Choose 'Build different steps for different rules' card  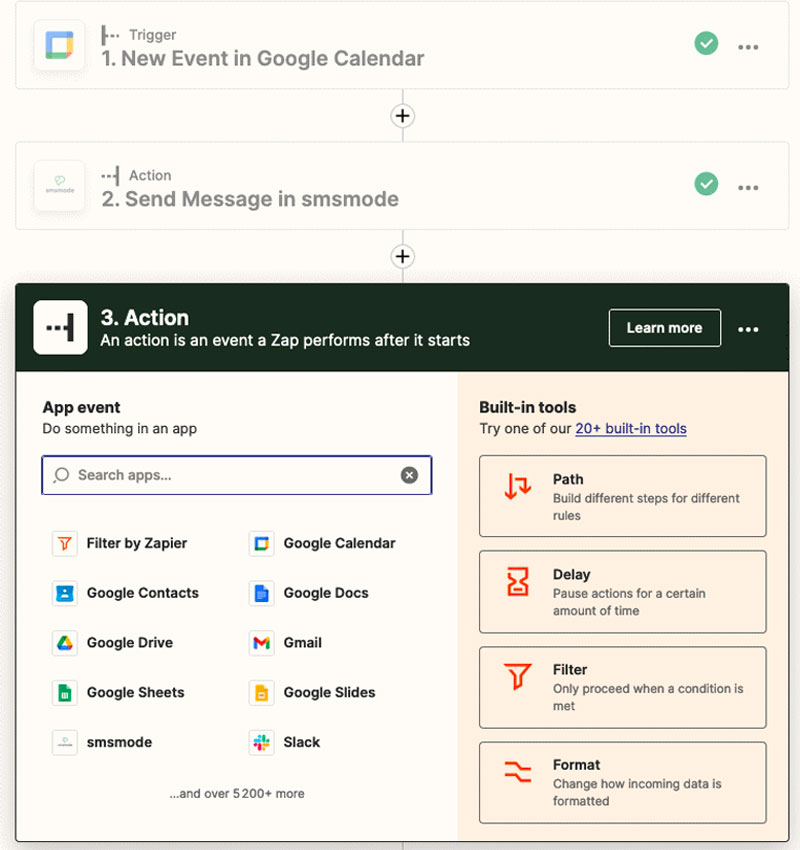click(x=623, y=496)
